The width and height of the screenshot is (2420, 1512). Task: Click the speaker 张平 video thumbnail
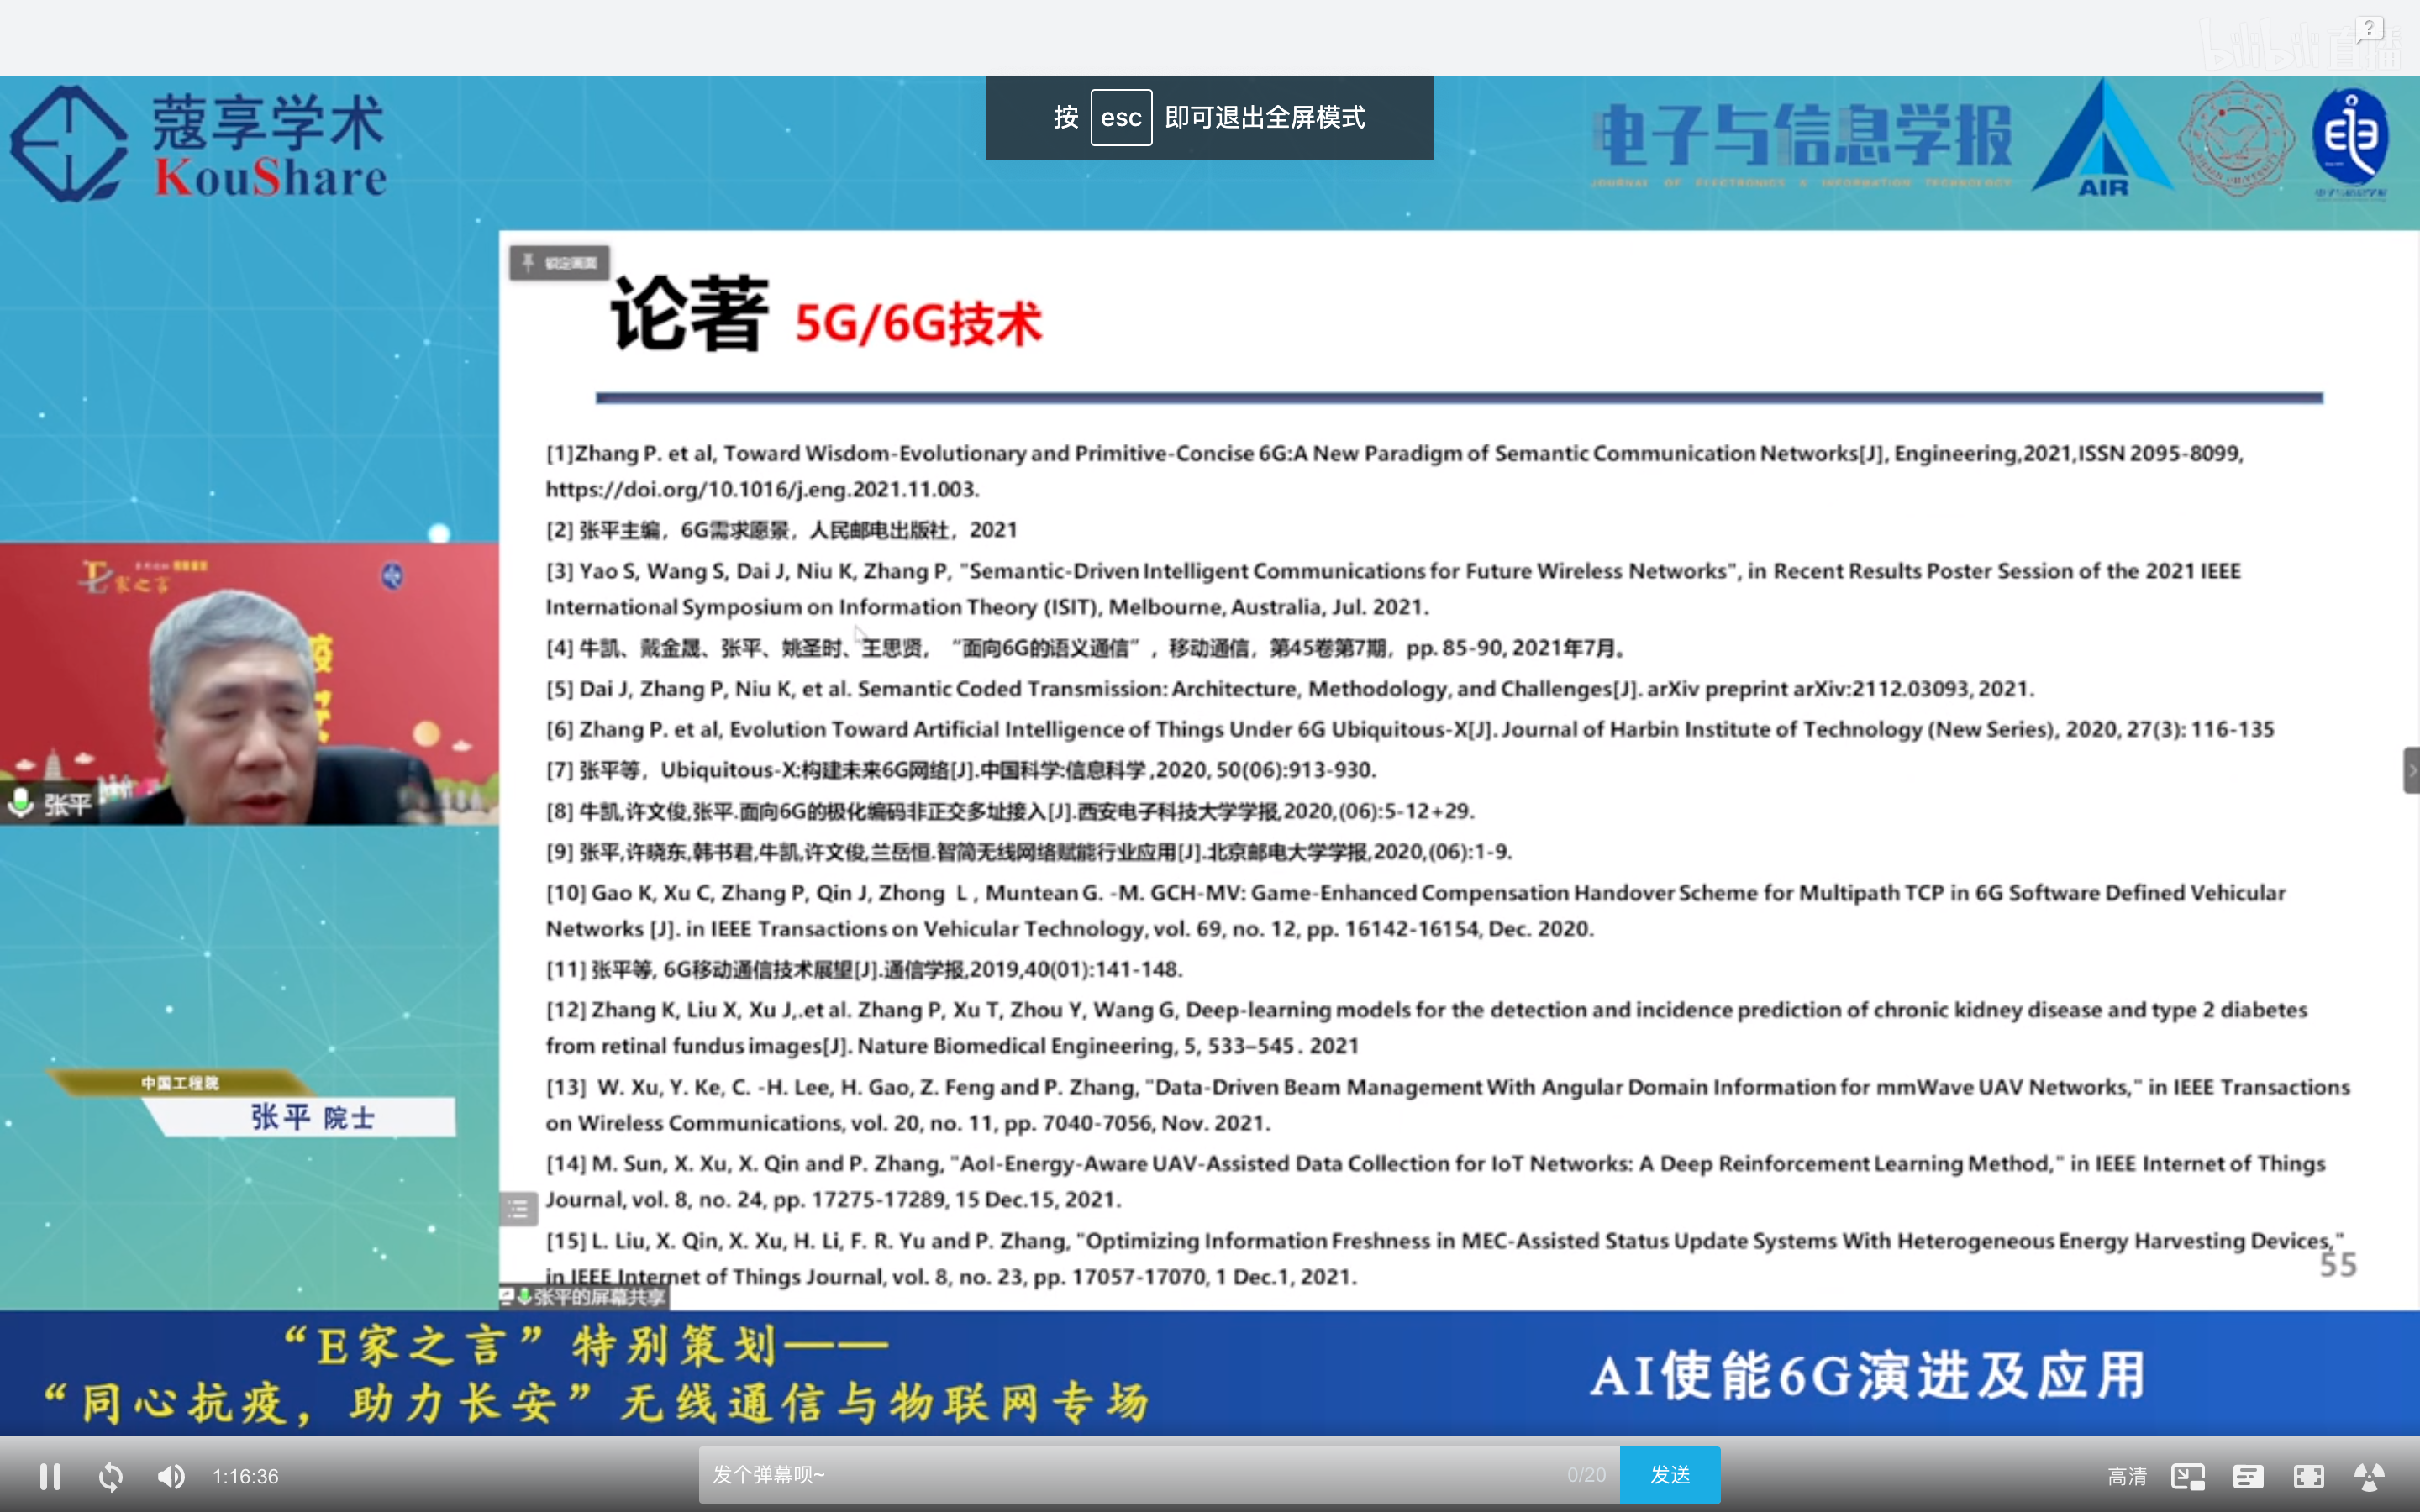click(249, 684)
